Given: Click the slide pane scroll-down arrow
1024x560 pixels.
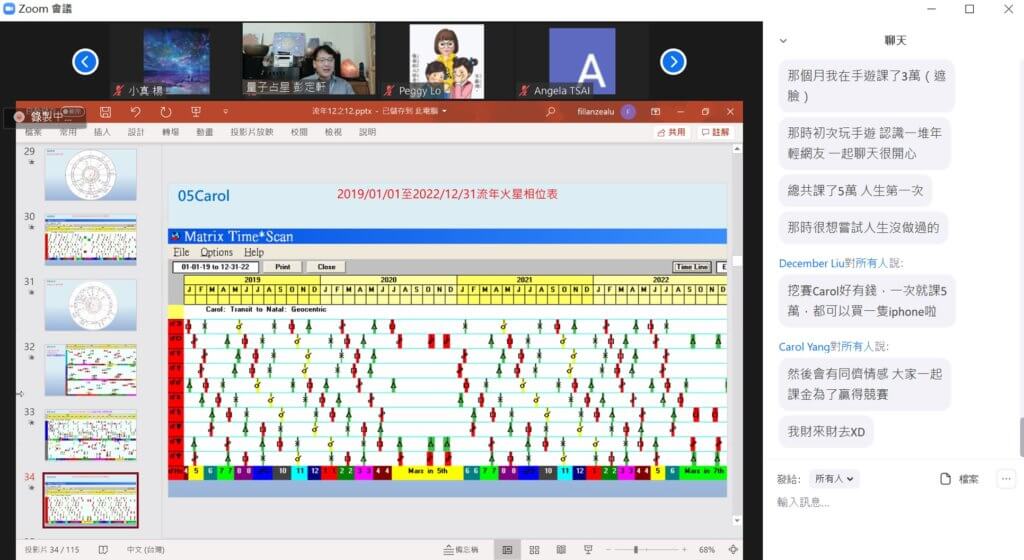Looking at the screenshot, I should [737, 520].
